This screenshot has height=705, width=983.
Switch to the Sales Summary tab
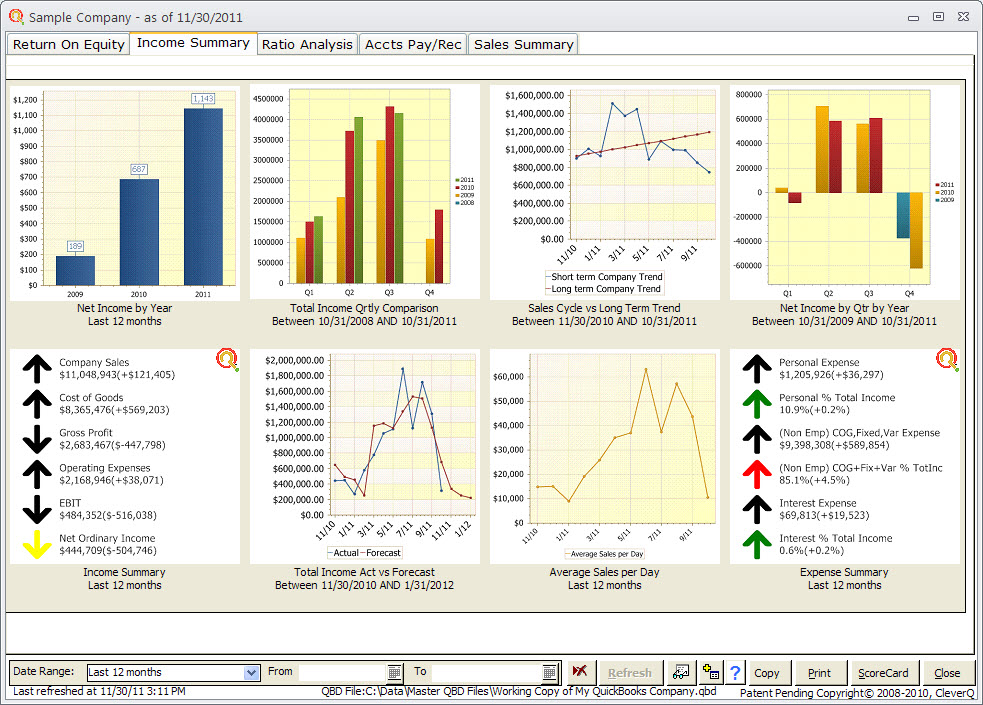pyautogui.click(x=524, y=44)
